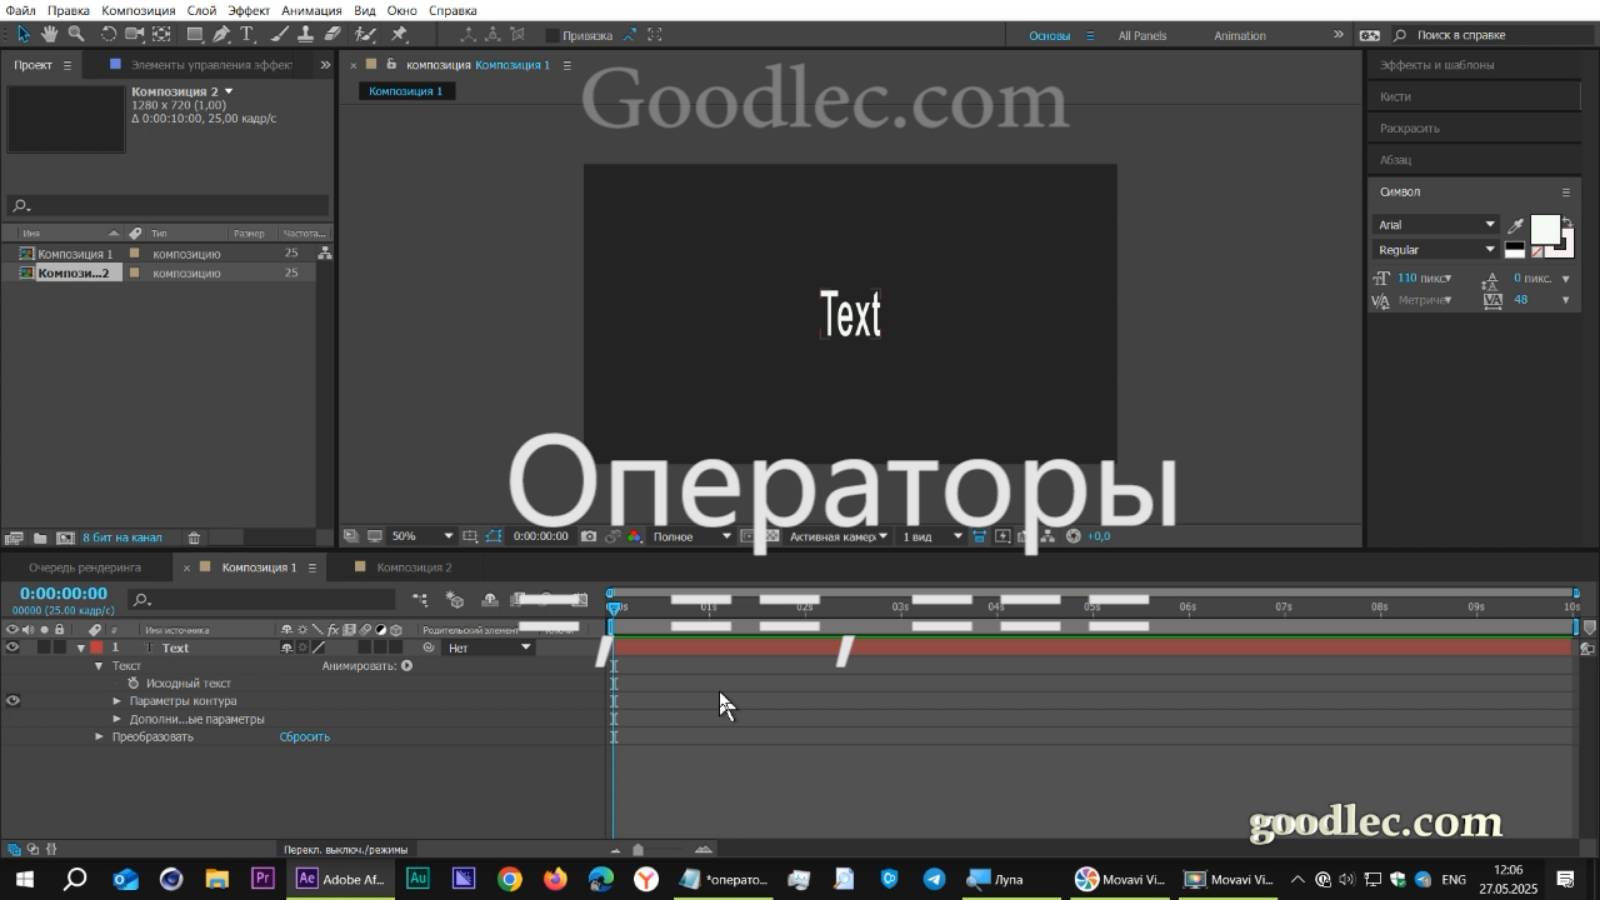Select the Brush tool
Screen dimensions: 1600x900
pos(278,34)
